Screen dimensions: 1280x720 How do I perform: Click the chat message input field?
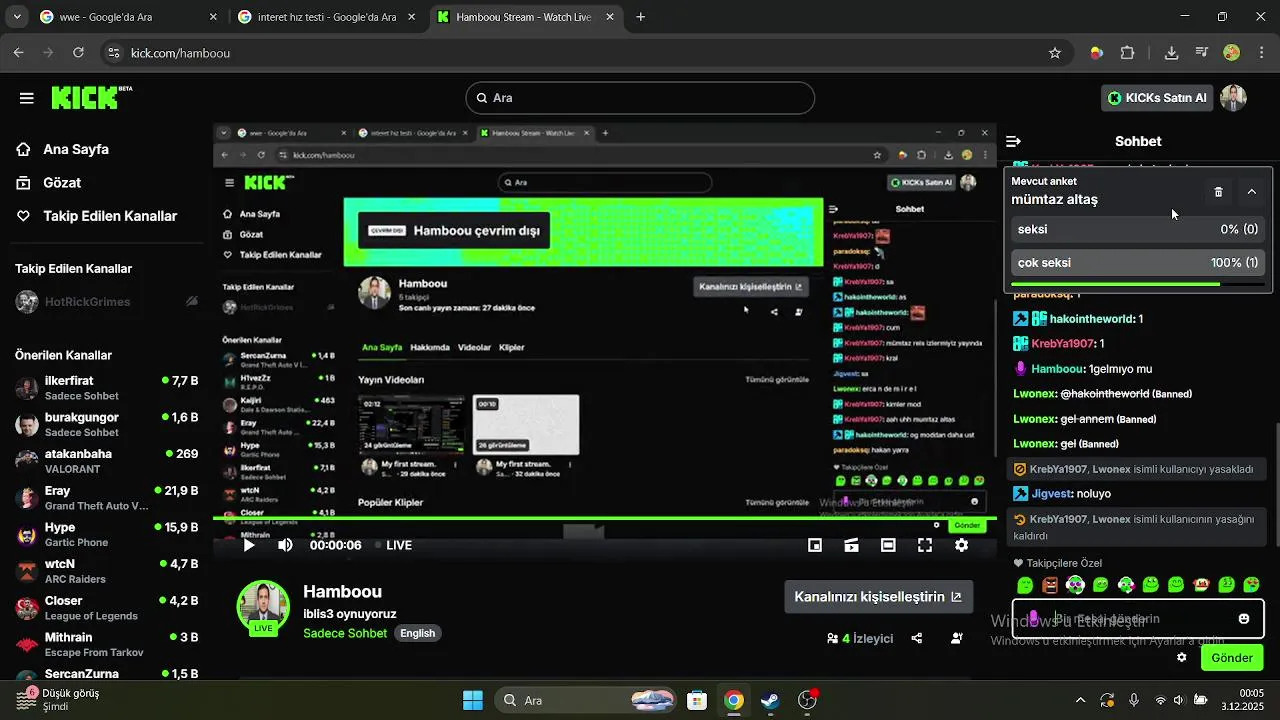click(1138, 619)
